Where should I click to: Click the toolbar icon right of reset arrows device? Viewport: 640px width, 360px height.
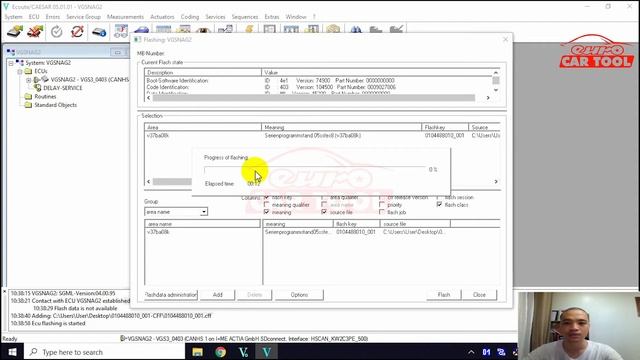tap(121, 31)
